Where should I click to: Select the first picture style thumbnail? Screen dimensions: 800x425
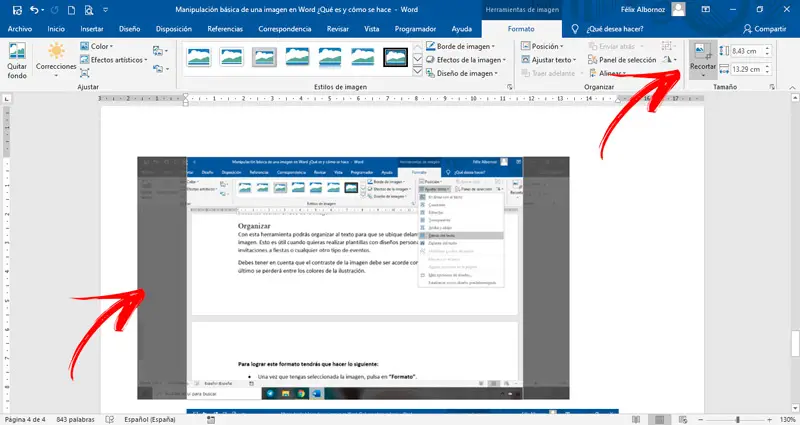coord(199,57)
